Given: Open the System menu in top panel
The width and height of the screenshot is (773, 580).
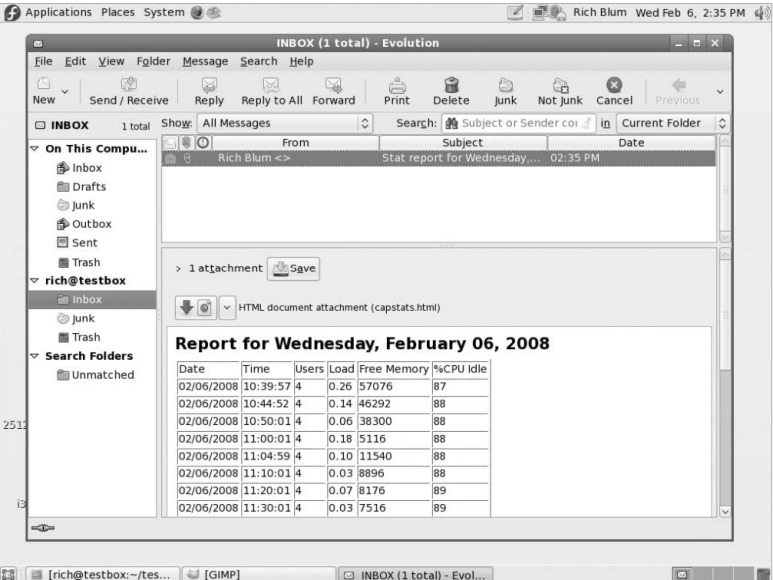Looking at the screenshot, I should (164, 12).
